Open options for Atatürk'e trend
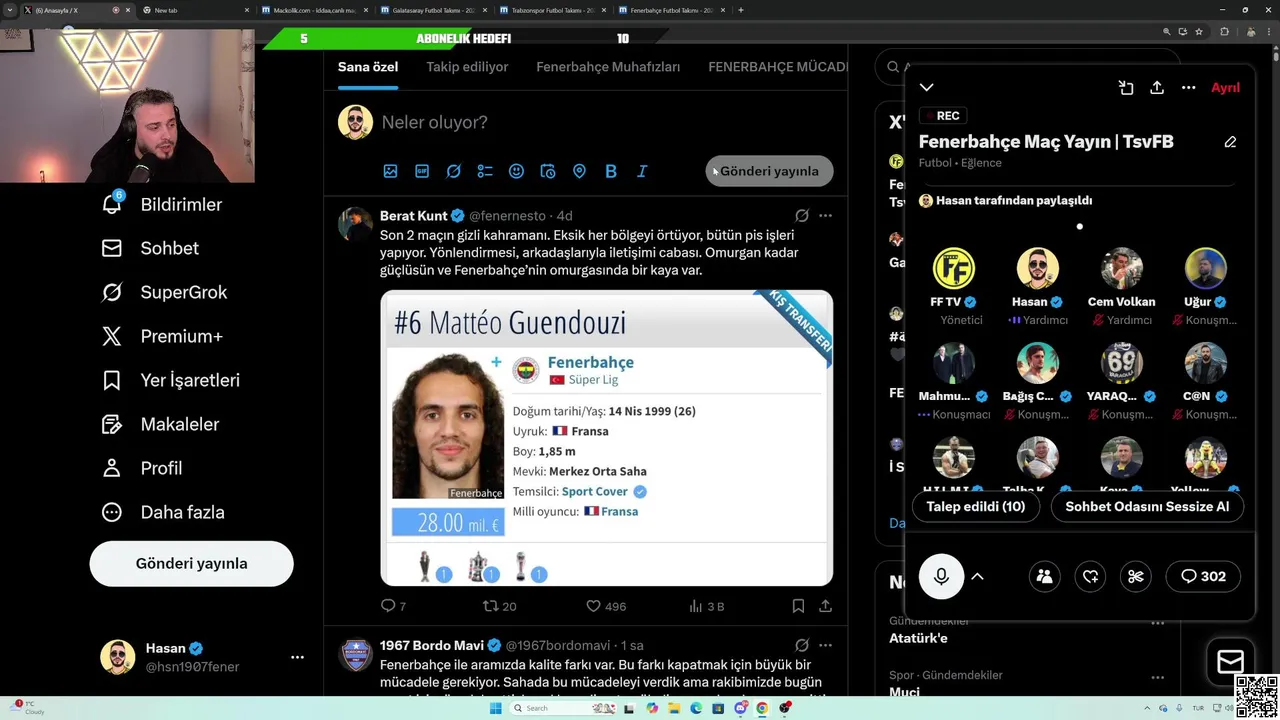This screenshot has width=1280, height=720. [1158, 623]
